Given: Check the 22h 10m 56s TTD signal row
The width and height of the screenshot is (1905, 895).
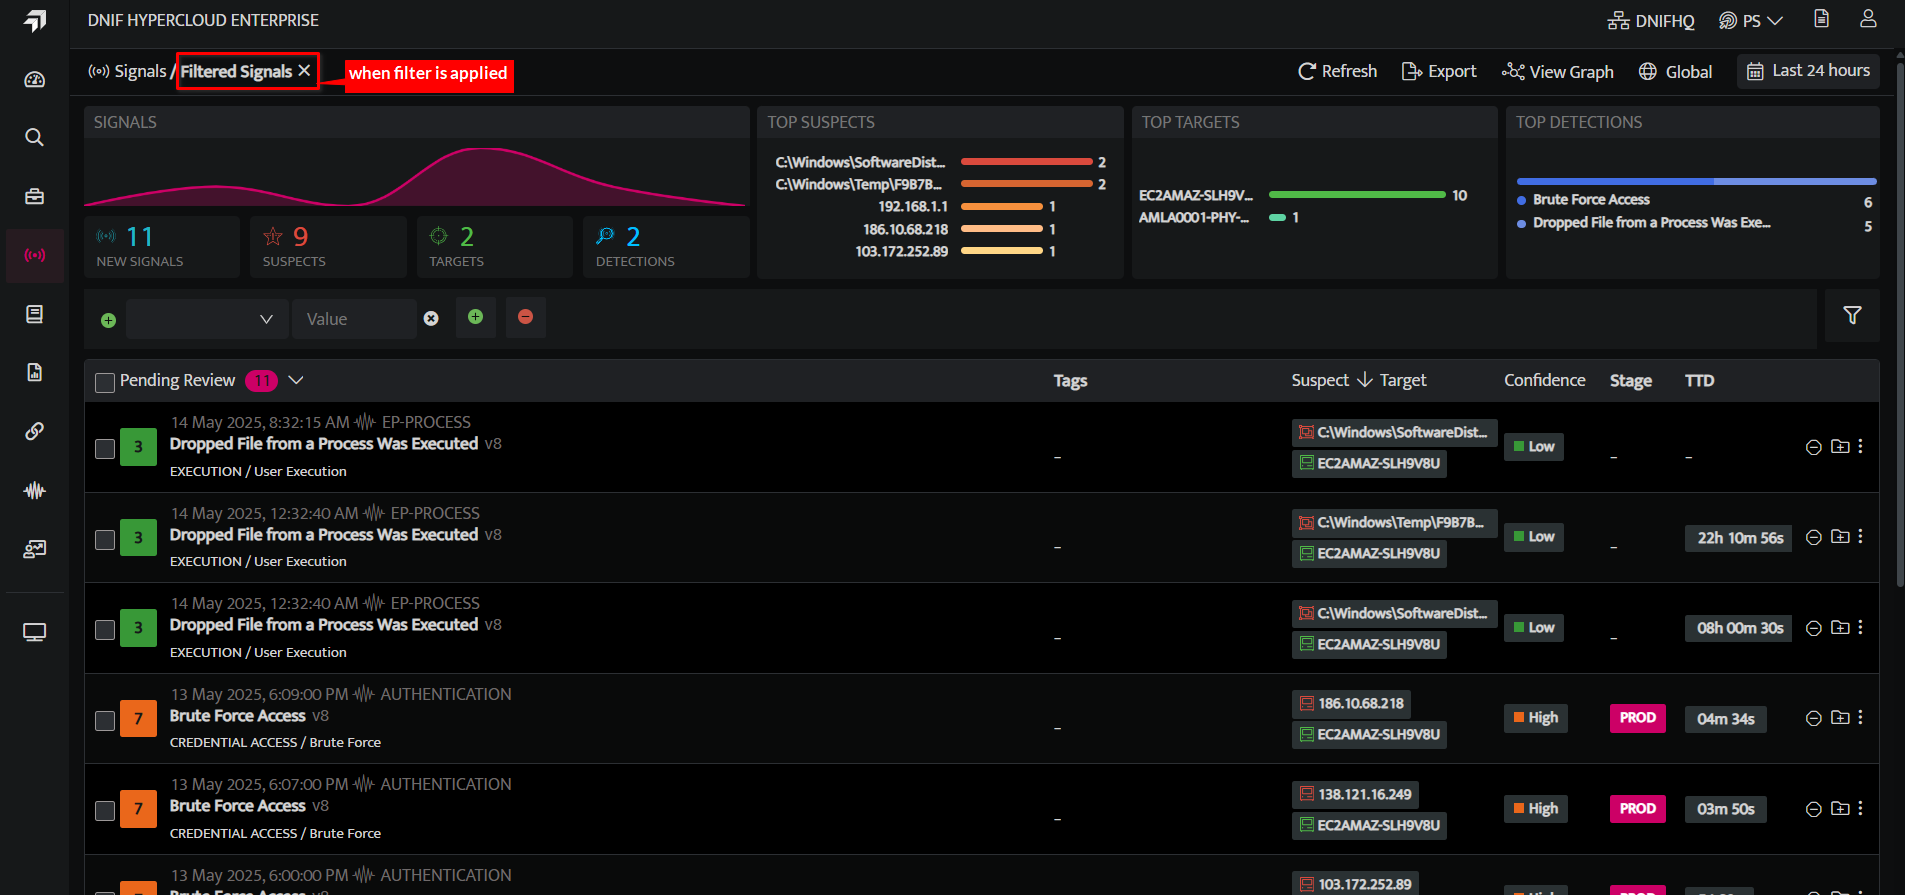Looking at the screenshot, I should coord(105,539).
